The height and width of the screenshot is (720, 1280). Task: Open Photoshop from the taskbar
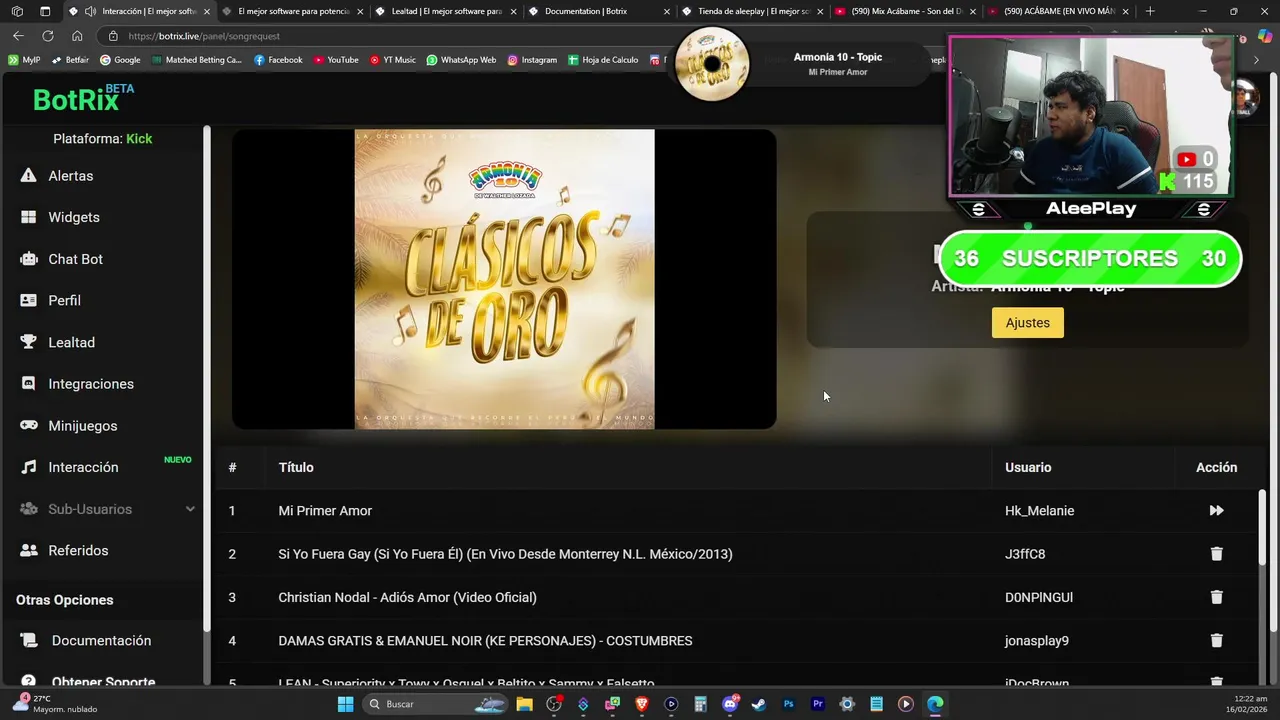(x=788, y=704)
